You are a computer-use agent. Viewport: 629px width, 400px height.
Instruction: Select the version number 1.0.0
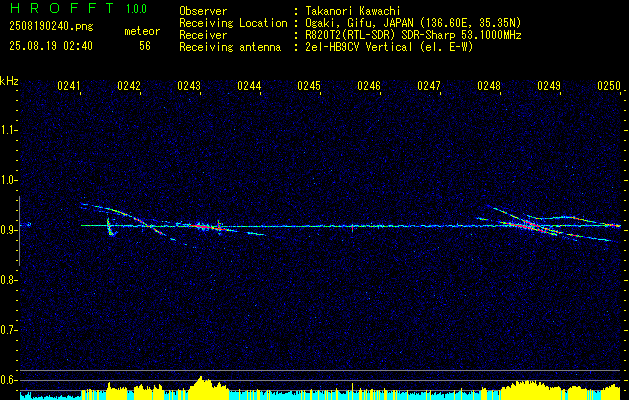[136, 9]
